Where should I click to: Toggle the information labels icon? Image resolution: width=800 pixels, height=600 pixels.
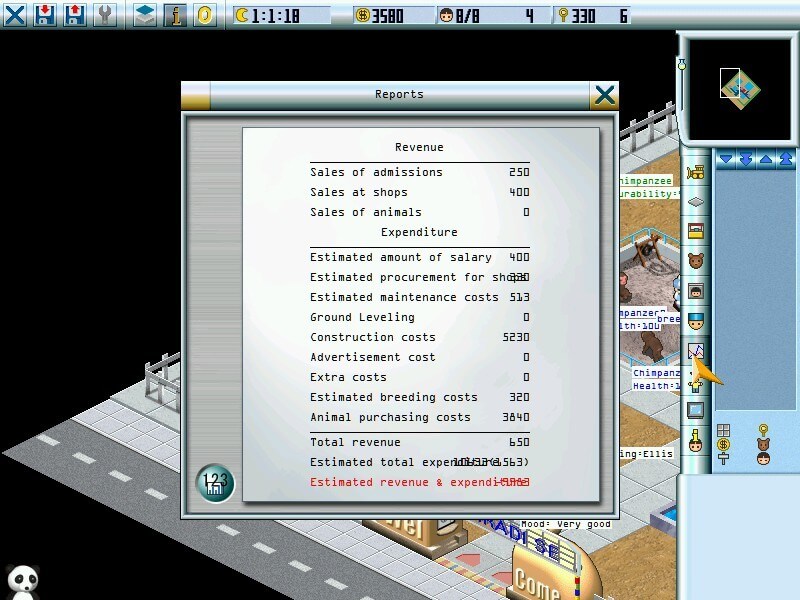point(175,15)
